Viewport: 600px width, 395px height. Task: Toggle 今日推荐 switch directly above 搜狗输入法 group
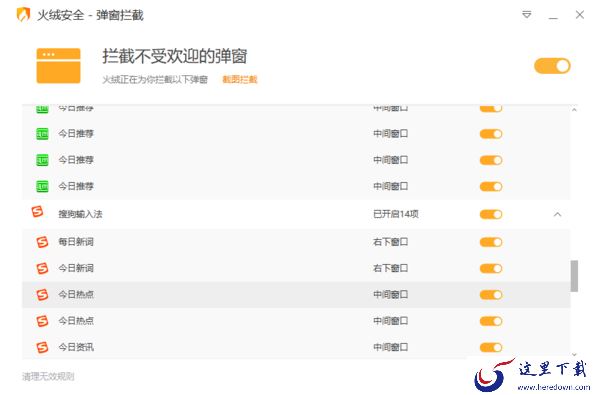pyautogui.click(x=491, y=187)
